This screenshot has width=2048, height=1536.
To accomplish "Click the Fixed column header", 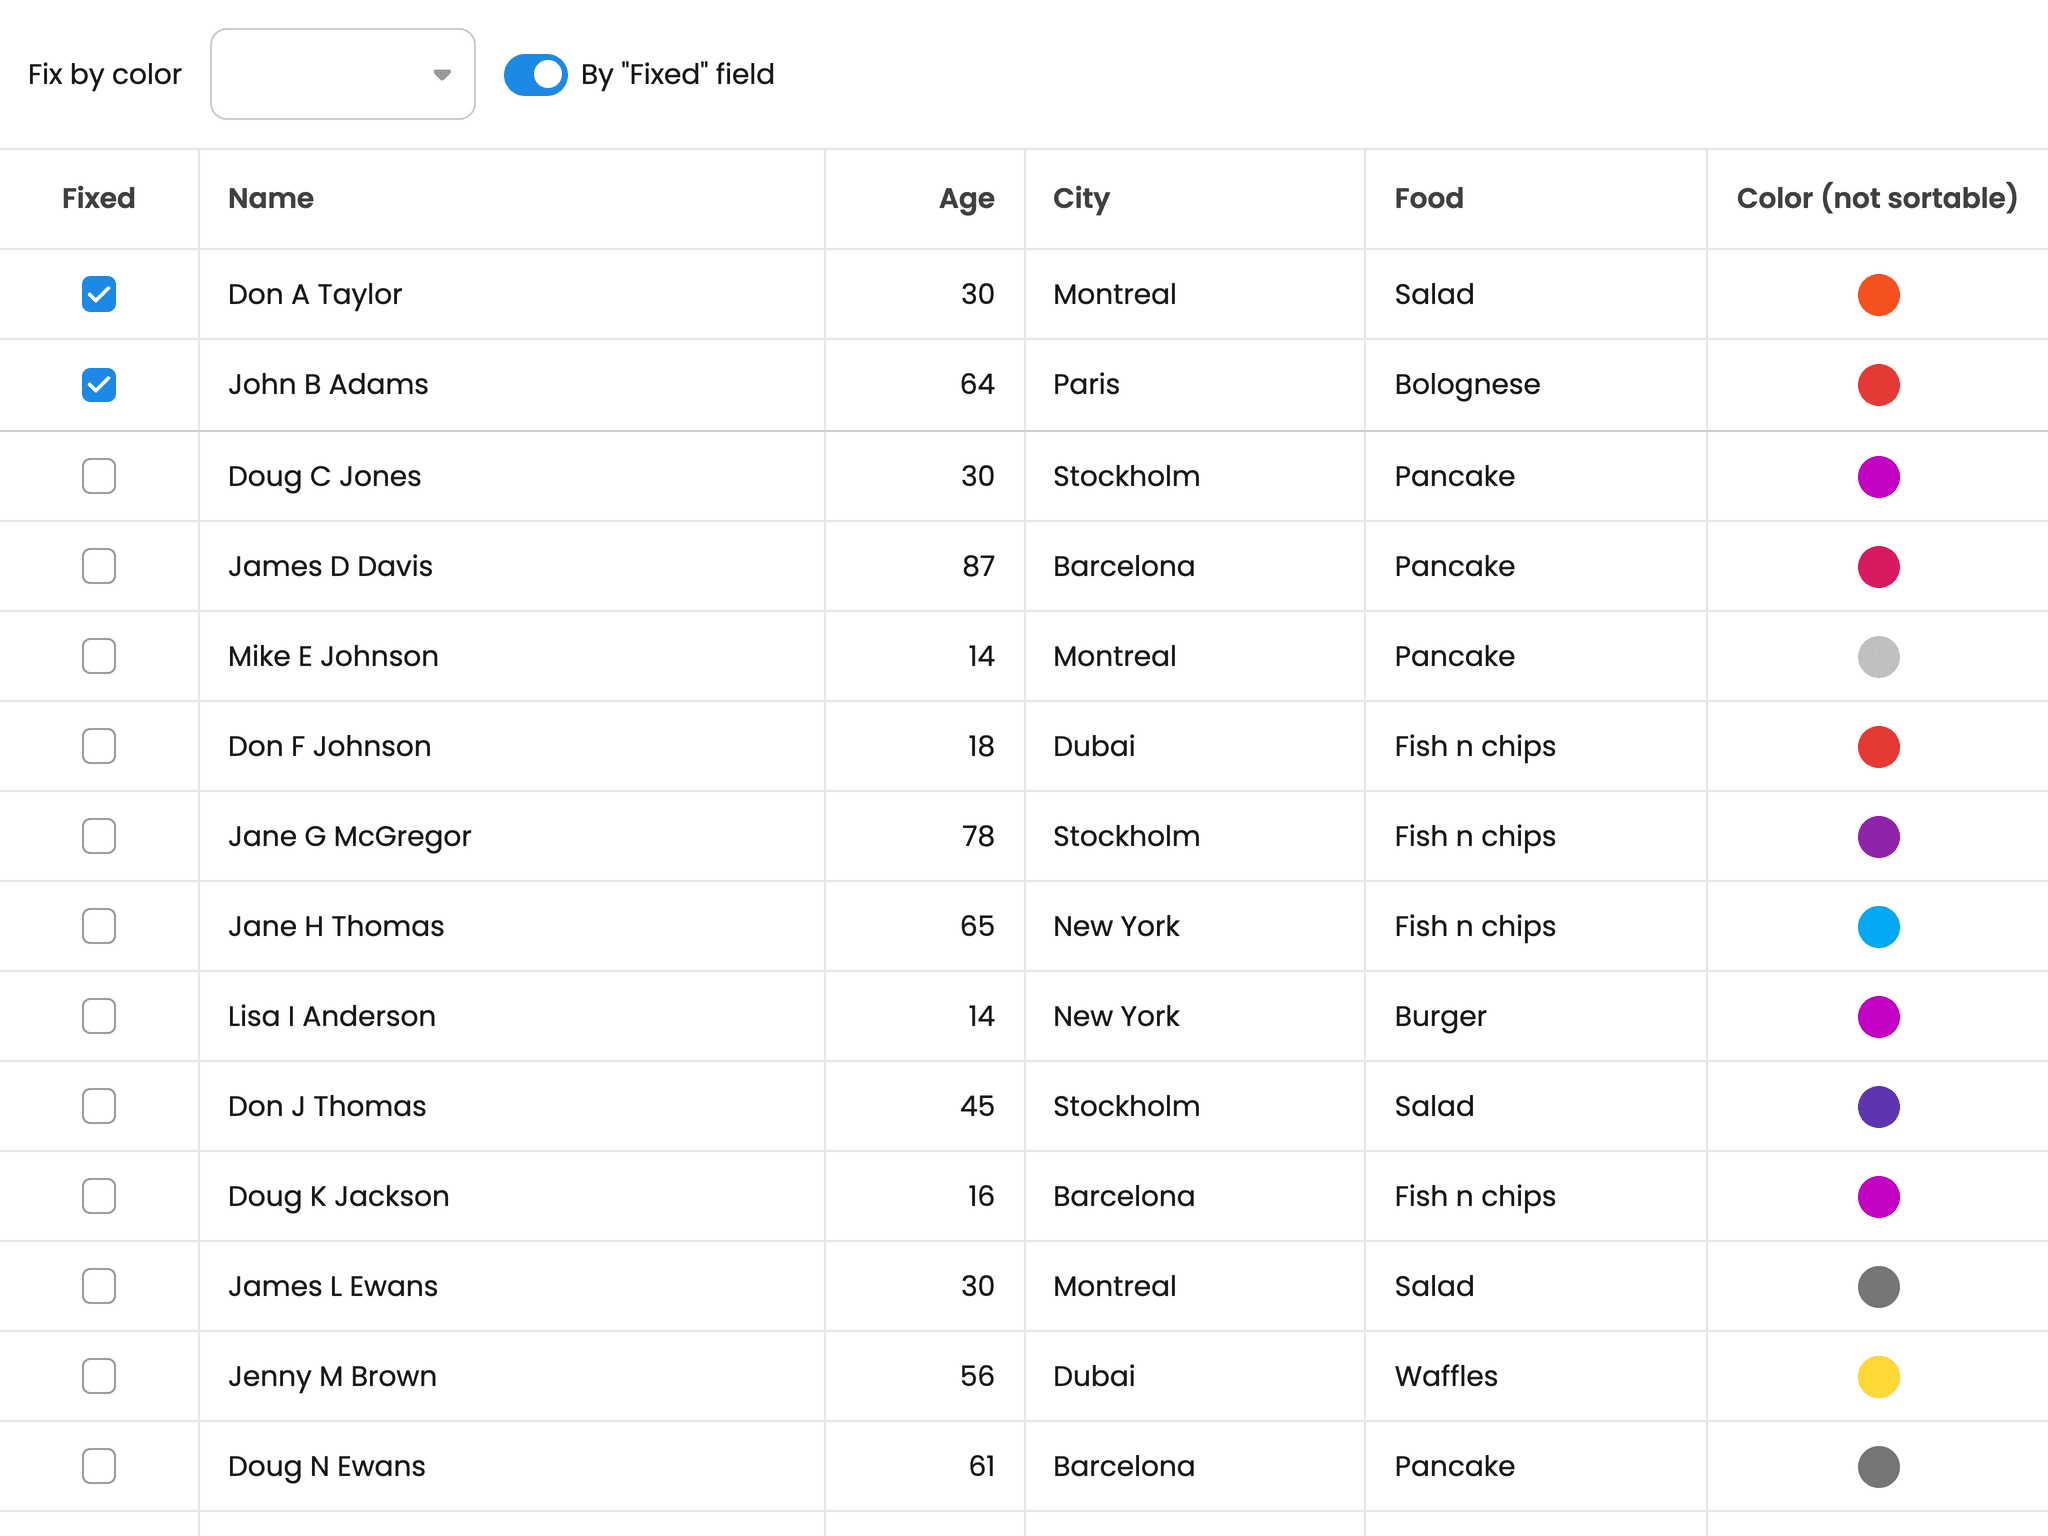I will (99, 198).
